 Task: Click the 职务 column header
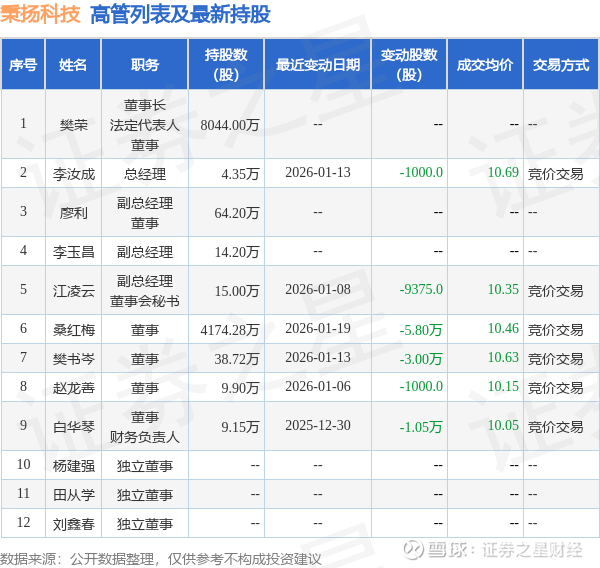click(145, 65)
